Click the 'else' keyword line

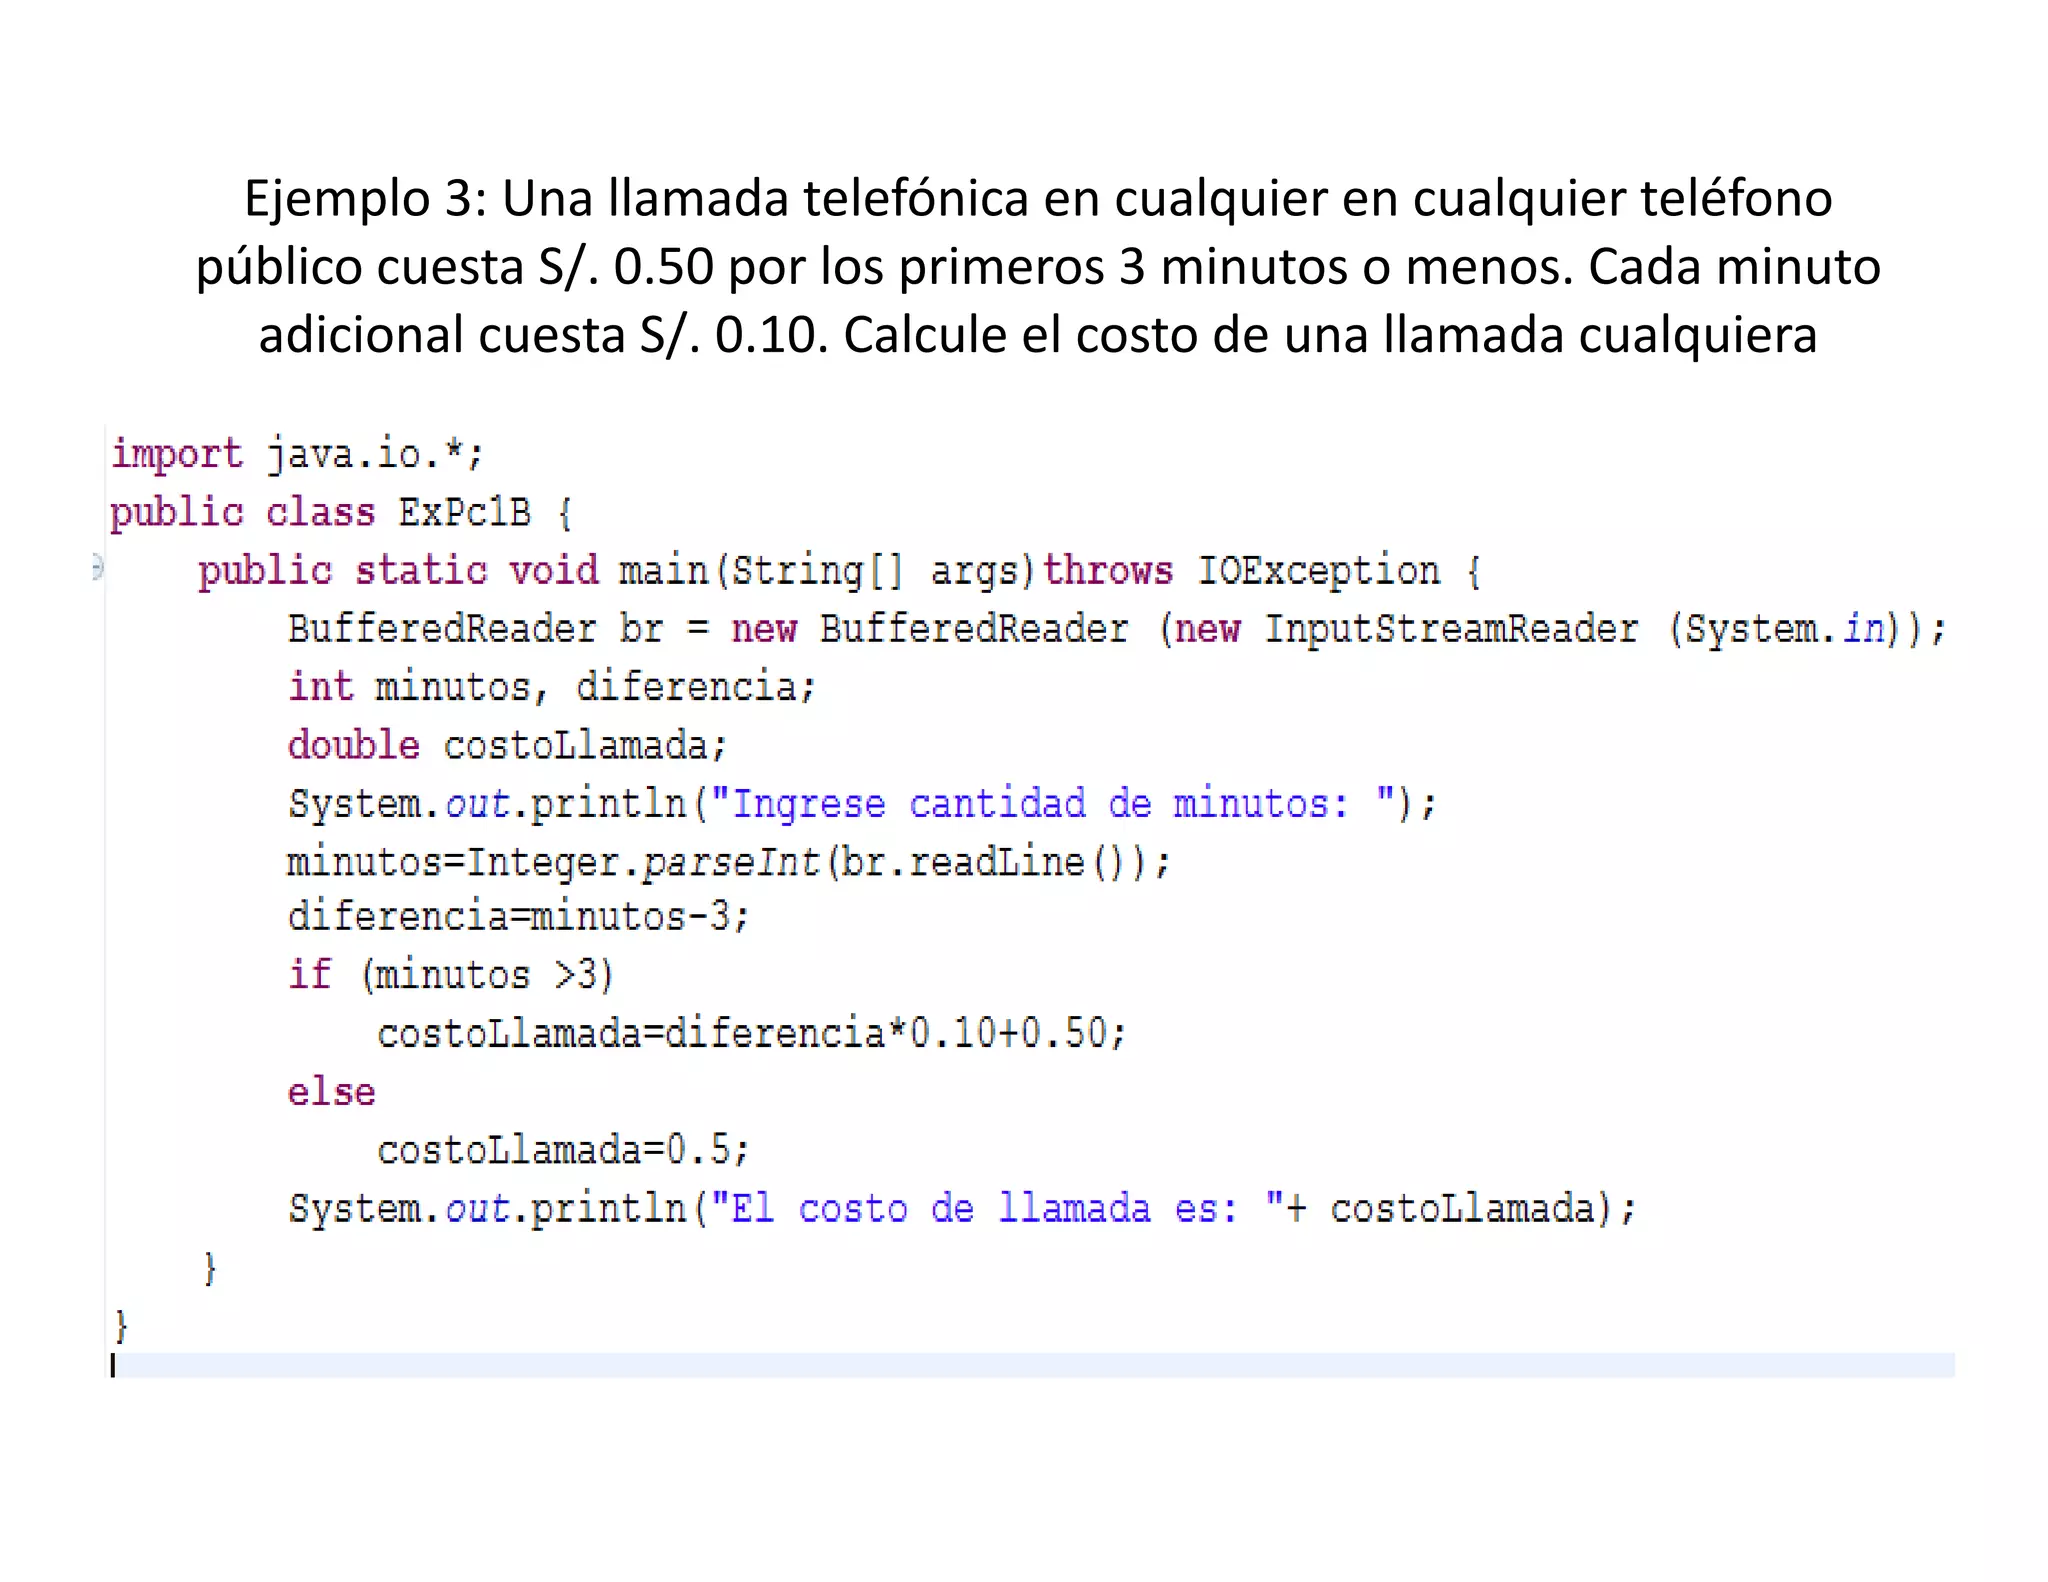[x=331, y=1091]
